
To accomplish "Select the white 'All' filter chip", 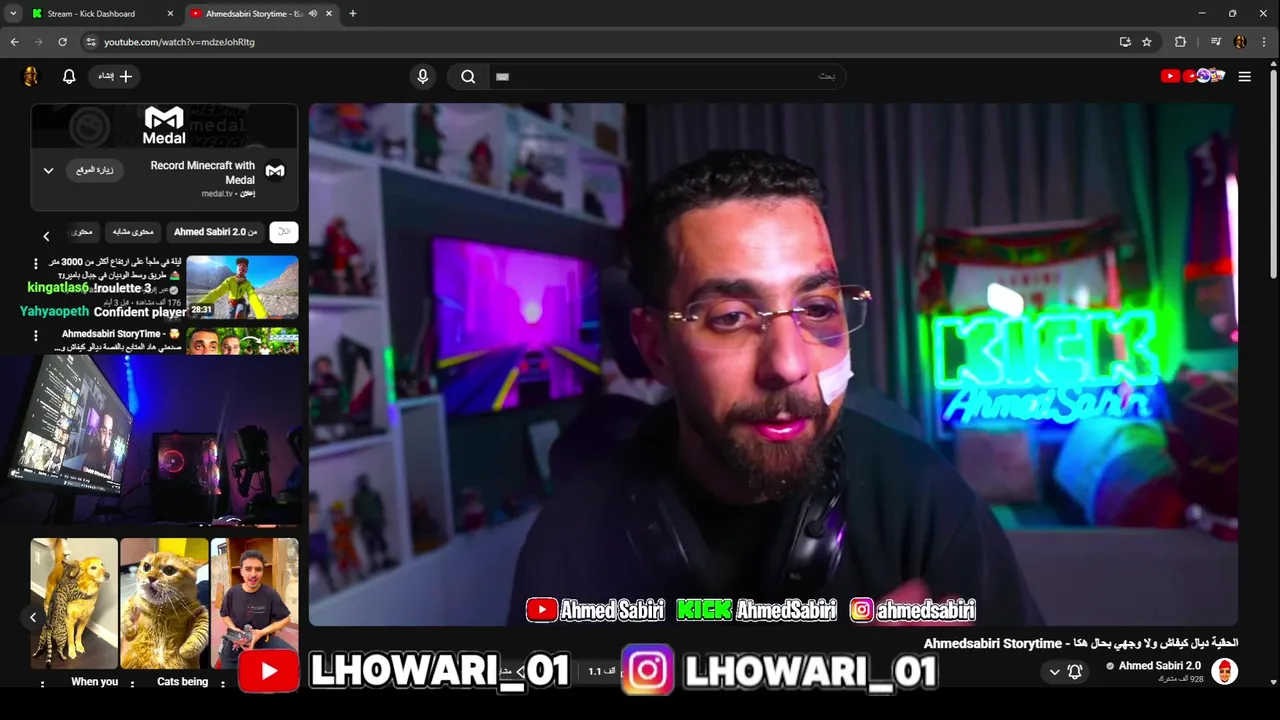I will [x=284, y=232].
